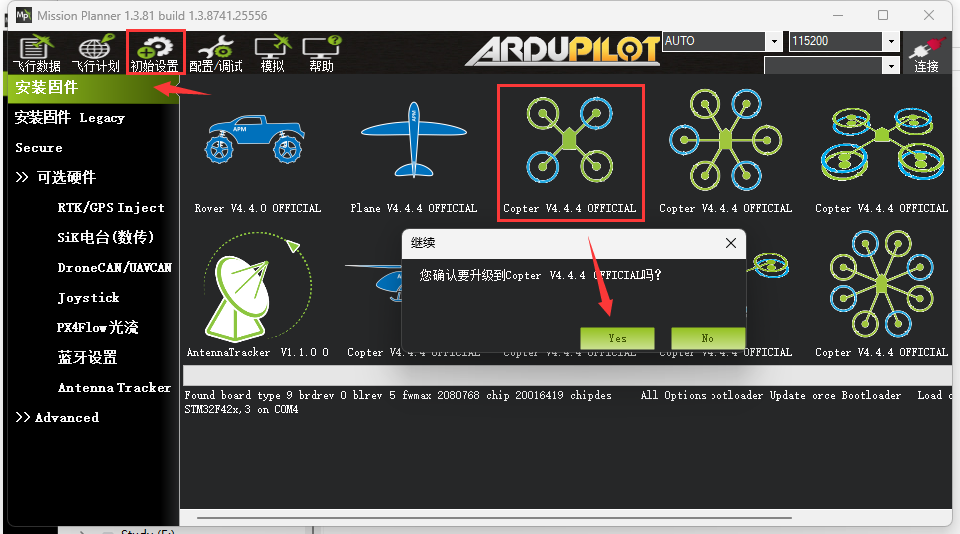Decline the upgrade by clicking No
Viewport: 960px width, 534px height.
tap(708, 338)
